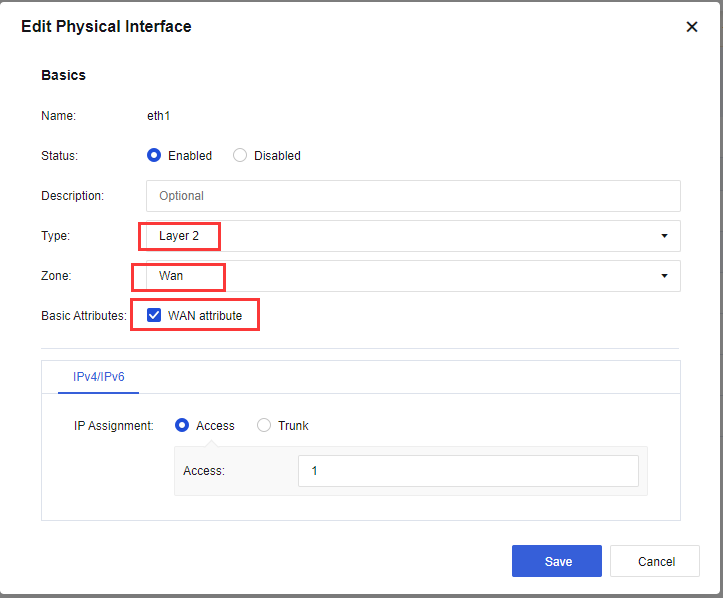This screenshot has width=723, height=598.
Task: Click the Description optional text field
Action: click(x=413, y=196)
